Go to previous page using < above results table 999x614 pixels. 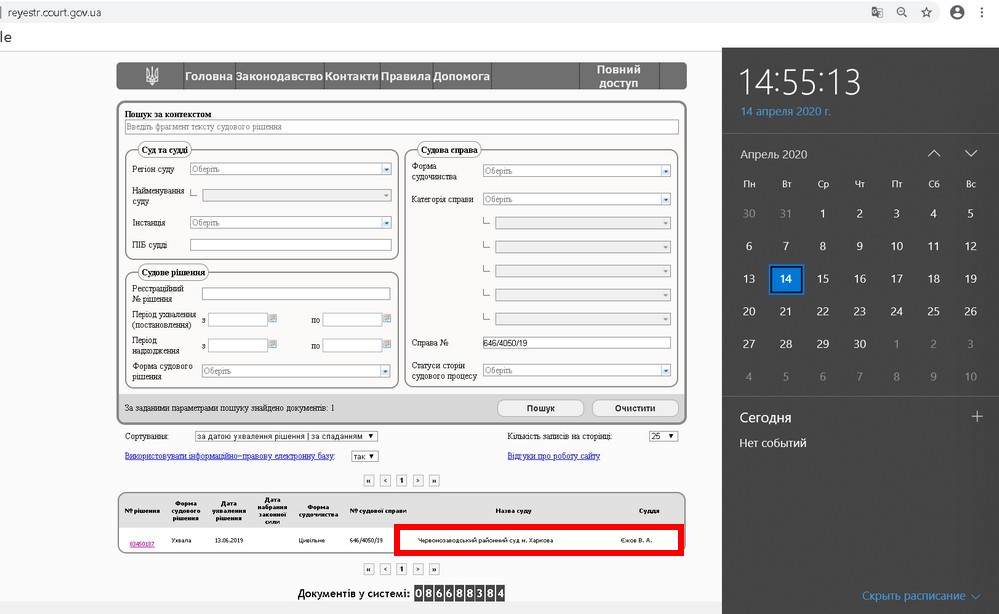(385, 481)
